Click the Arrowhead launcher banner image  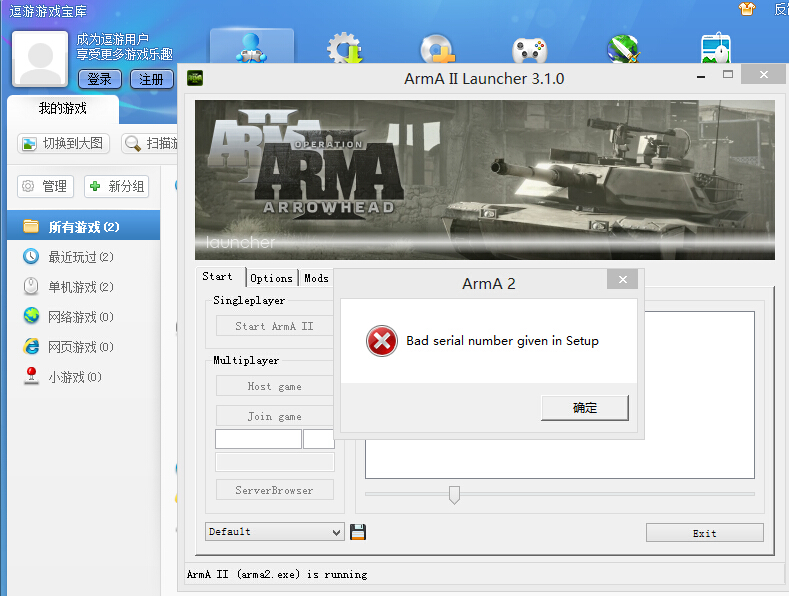tap(485, 180)
